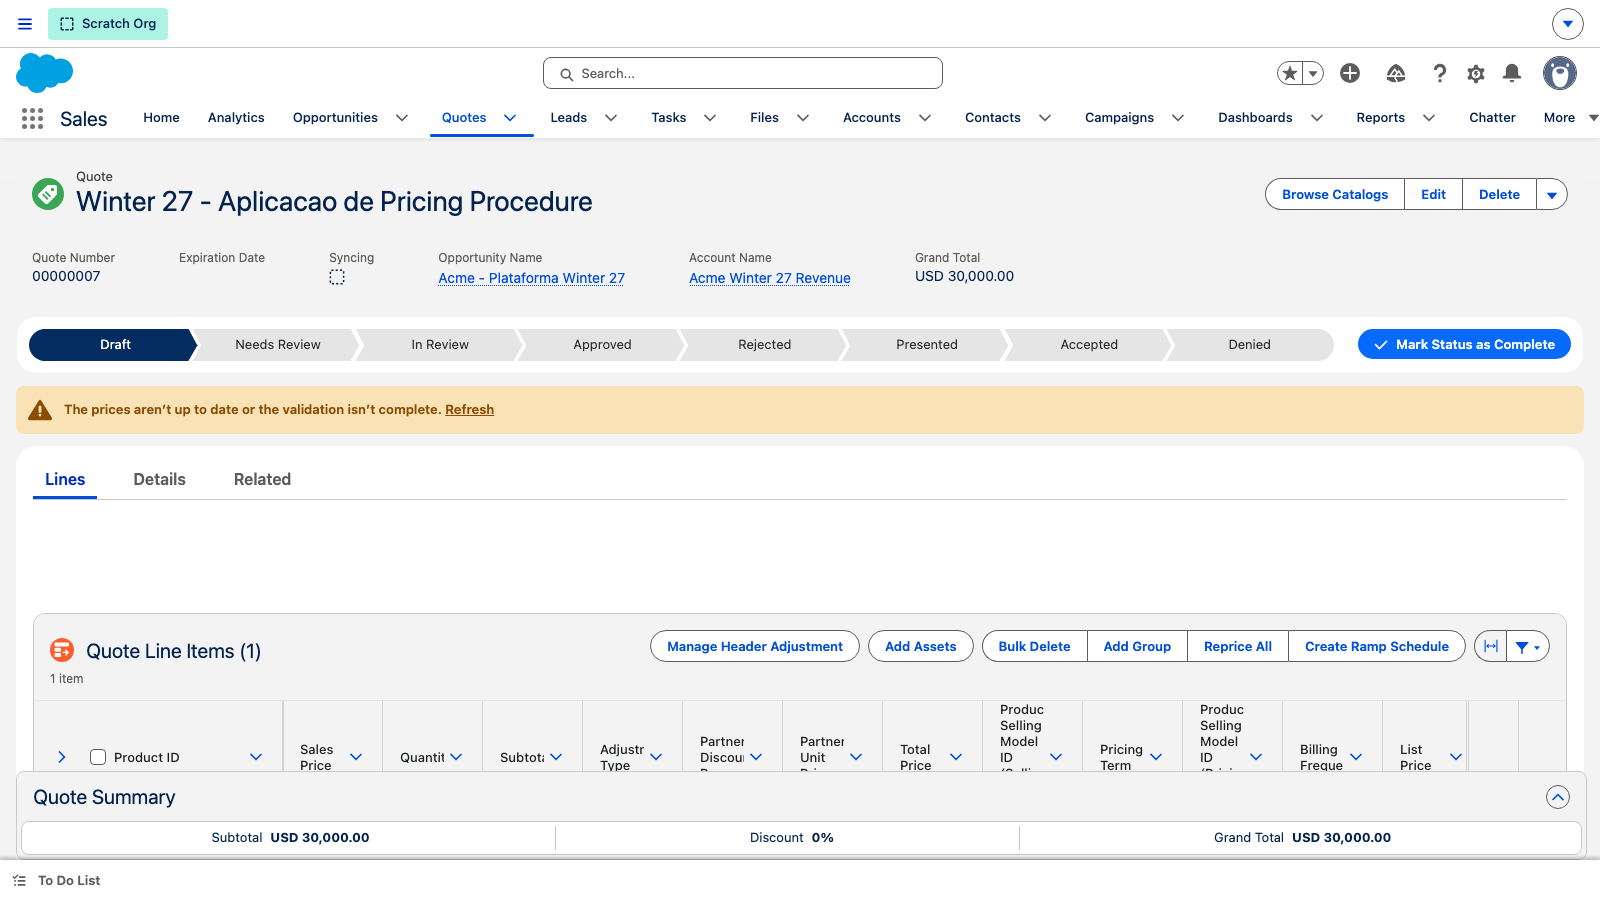This screenshot has height=900, width=1600.
Task: Expand all line item rows chevron
Action: click(x=62, y=757)
